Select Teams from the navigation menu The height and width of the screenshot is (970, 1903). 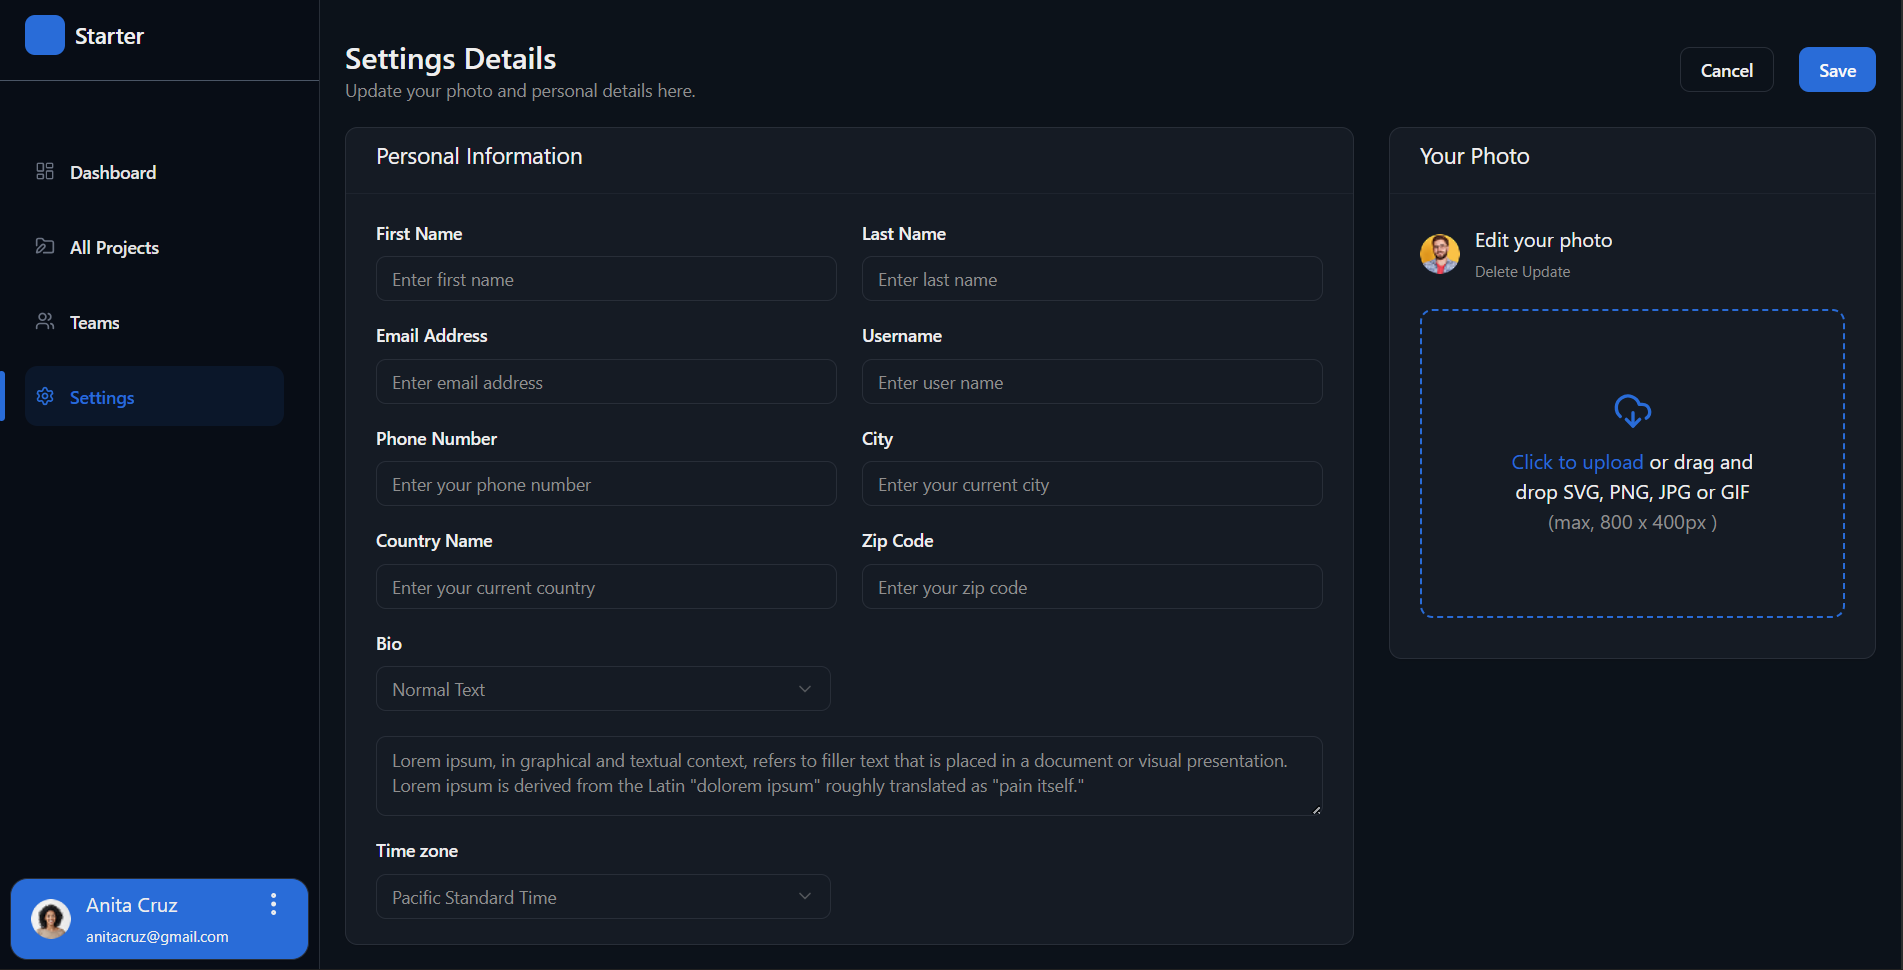point(94,322)
